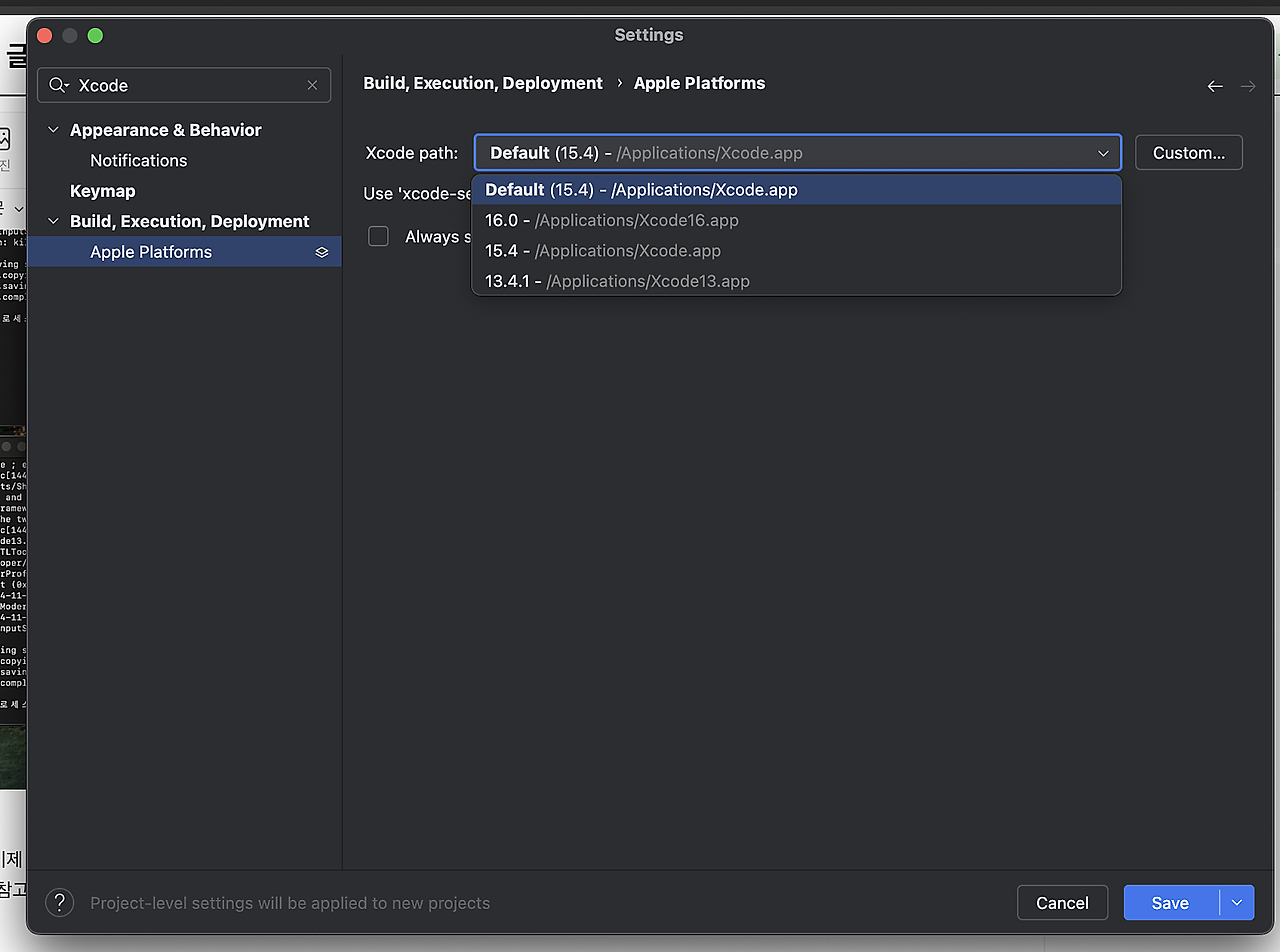
Task: Click Apple Platforms breadcrumb title
Action: click(x=699, y=83)
